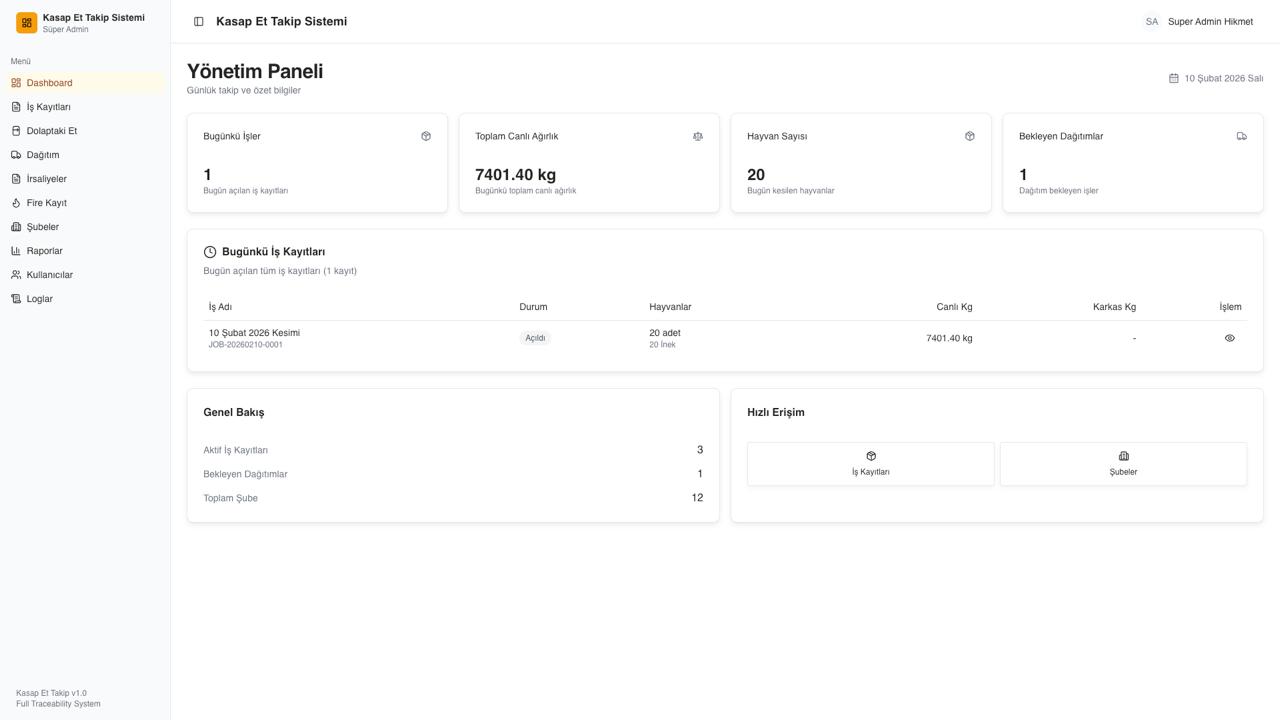Image resolution: width=1280 pixels, height=720 pixels.
Task: Toggle the sidebar collapse button
Action: (x=199, y=22)
